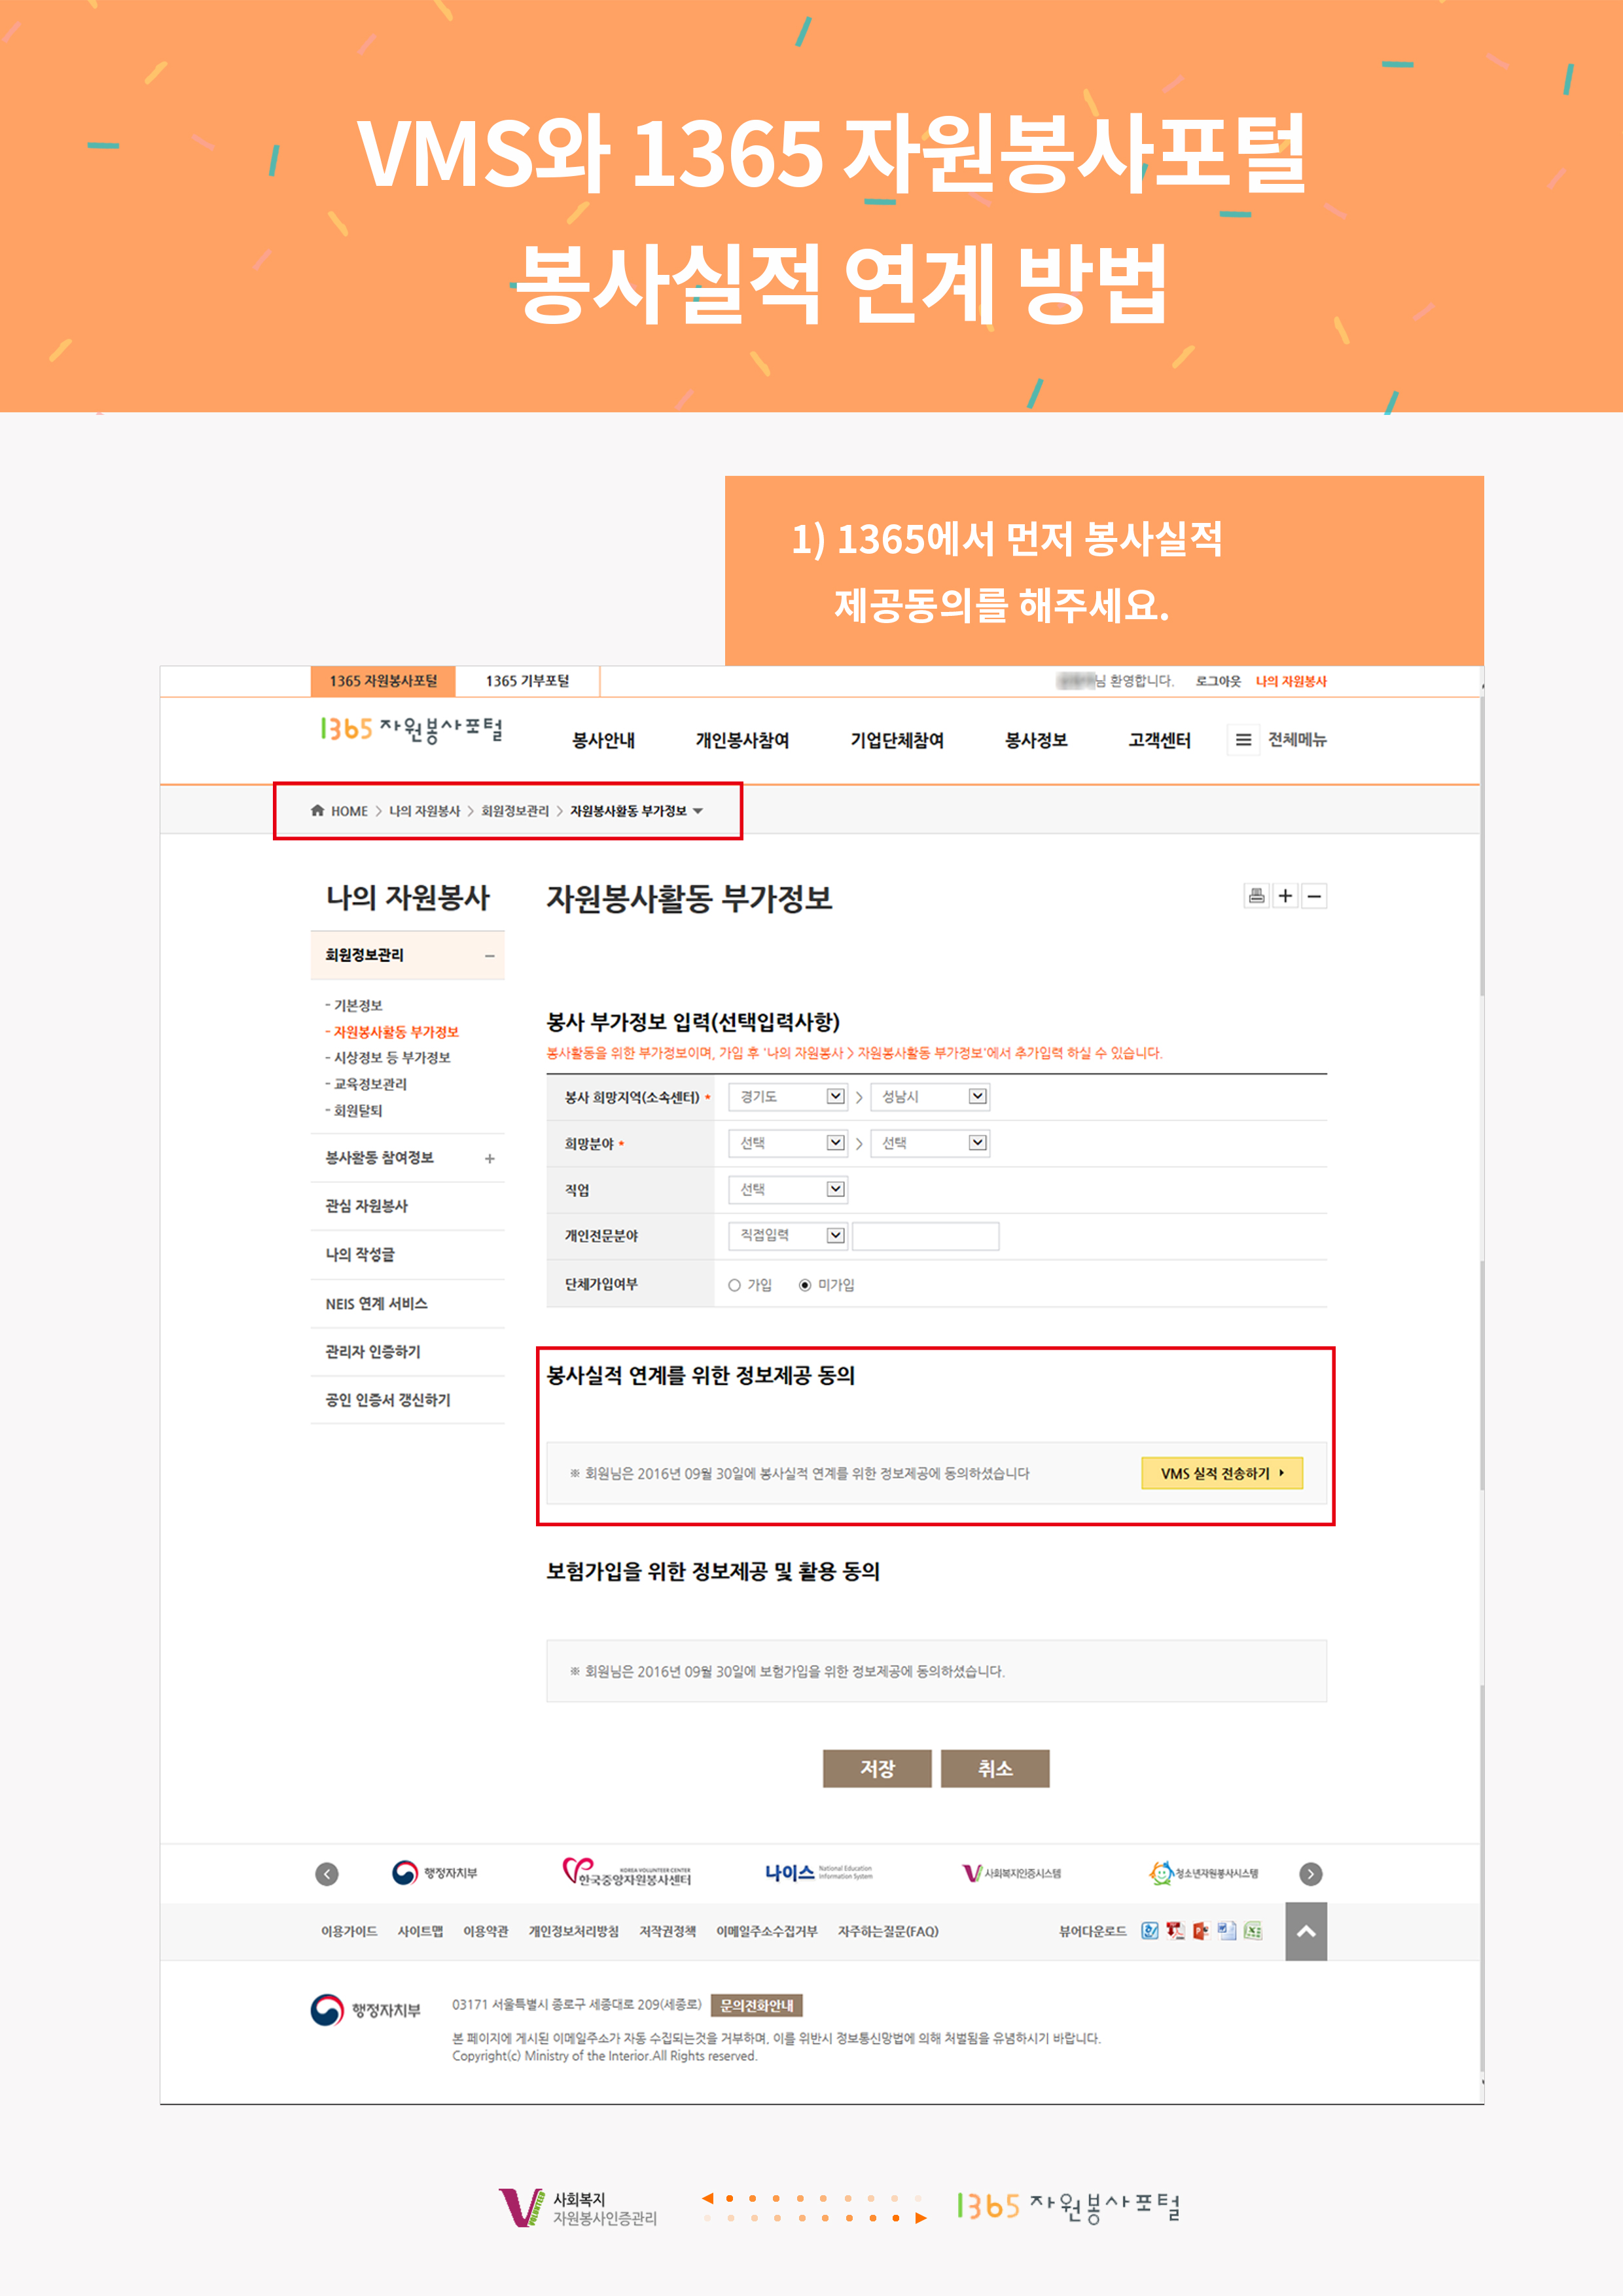
Task: Download the Excel viewer icon
Action: tap(1252, 1931)
